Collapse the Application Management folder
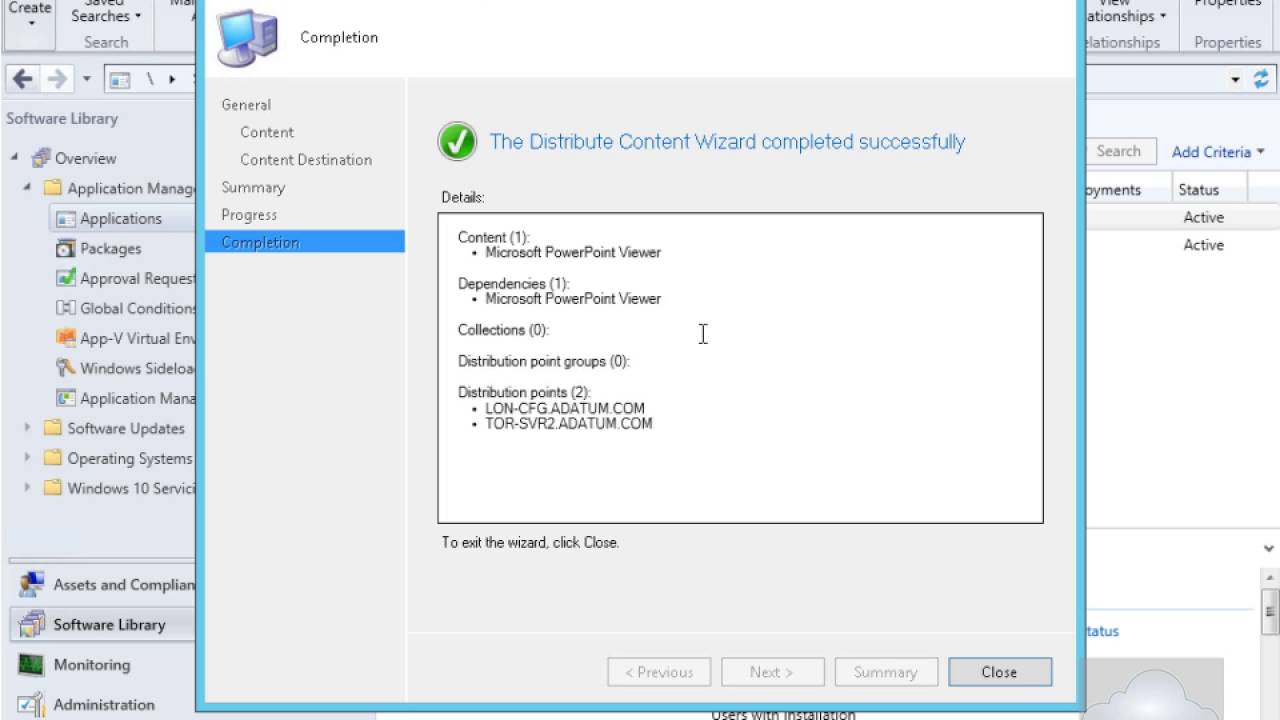This screenshot has width=1280, height=720. click(28, 188)
